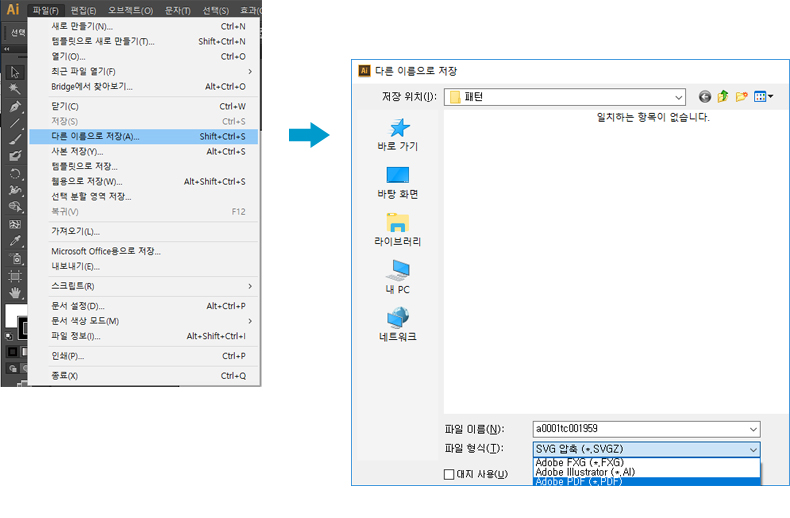The width and height of the screenshot is (790, 518).
Task: Select the Eyedropper tool
Action: [x=15, y=241]
